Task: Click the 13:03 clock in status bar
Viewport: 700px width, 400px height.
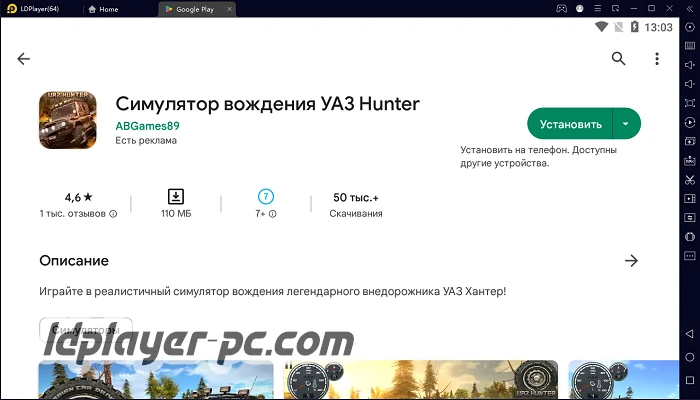Action: point(658,27)
